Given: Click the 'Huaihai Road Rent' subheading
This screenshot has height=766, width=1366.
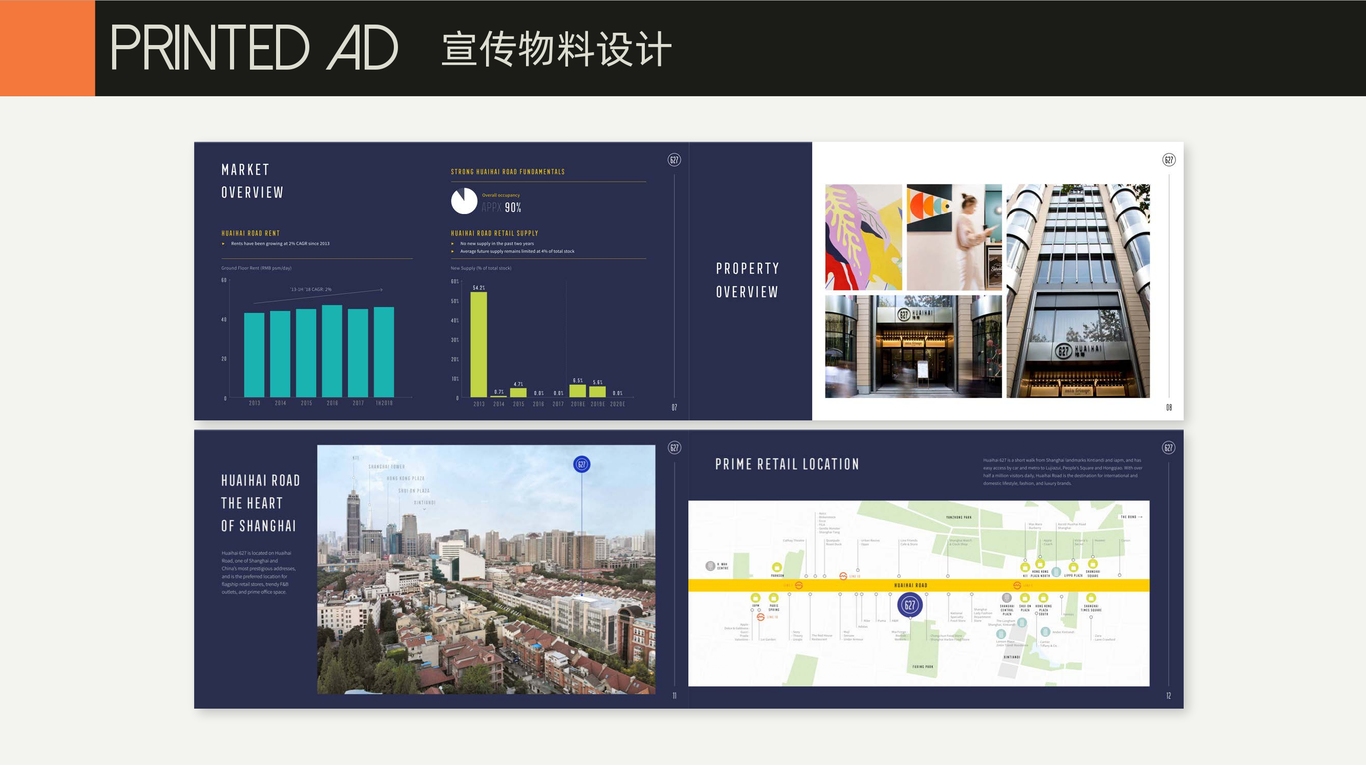Looking at the screenshot, I should (250, 233).
